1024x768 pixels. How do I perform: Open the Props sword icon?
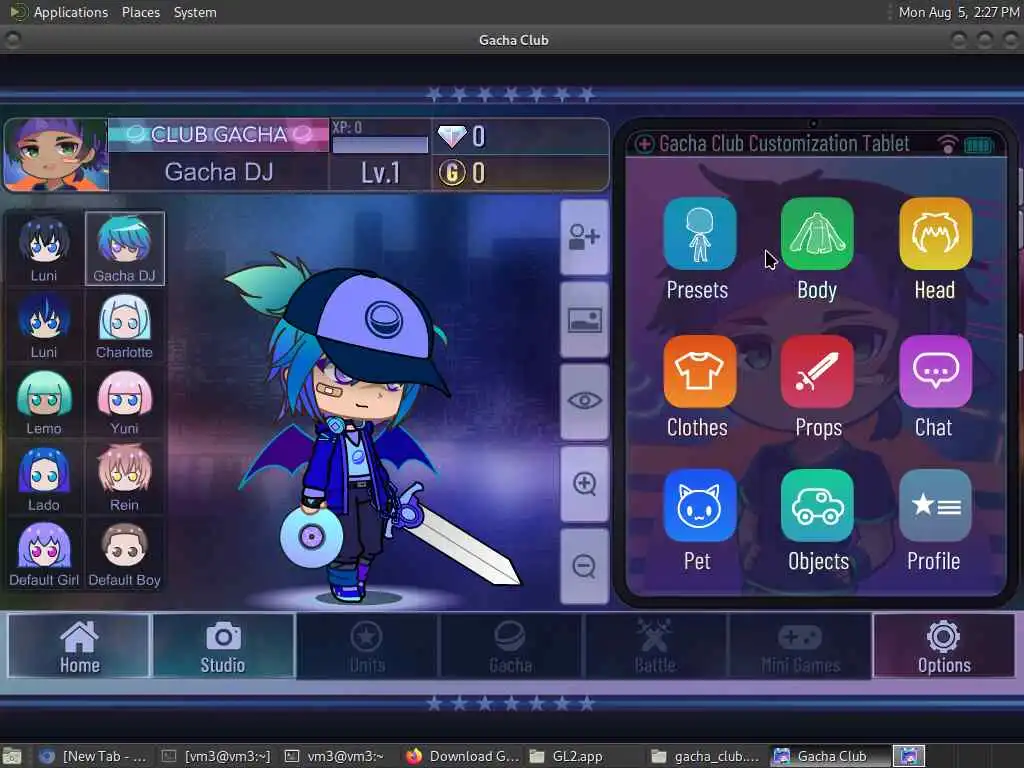817,372
